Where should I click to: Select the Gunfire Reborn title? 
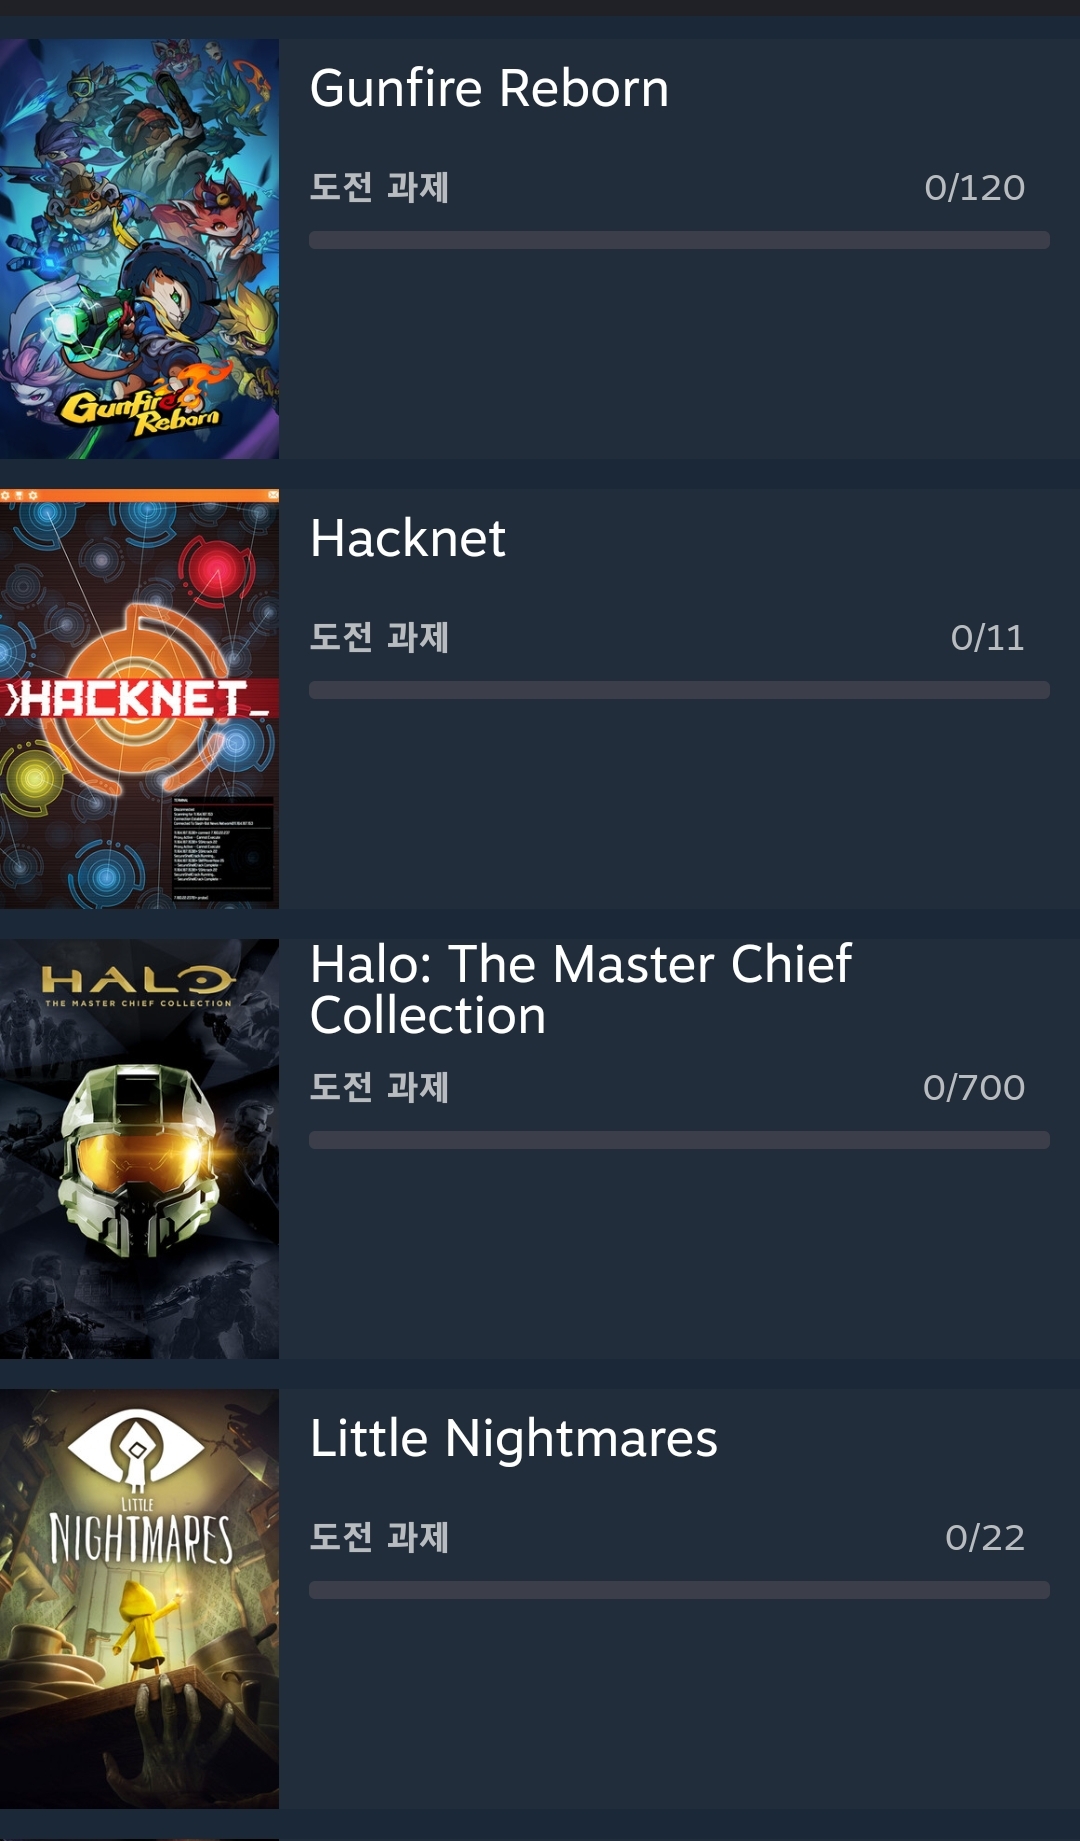(x=489, y=88)
